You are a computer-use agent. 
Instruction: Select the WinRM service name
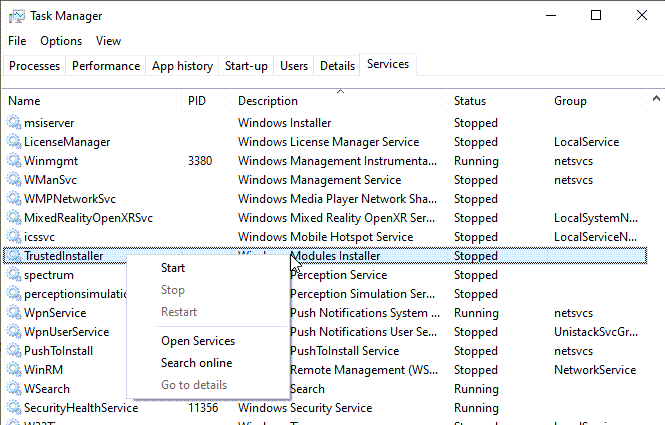[43, 370]
